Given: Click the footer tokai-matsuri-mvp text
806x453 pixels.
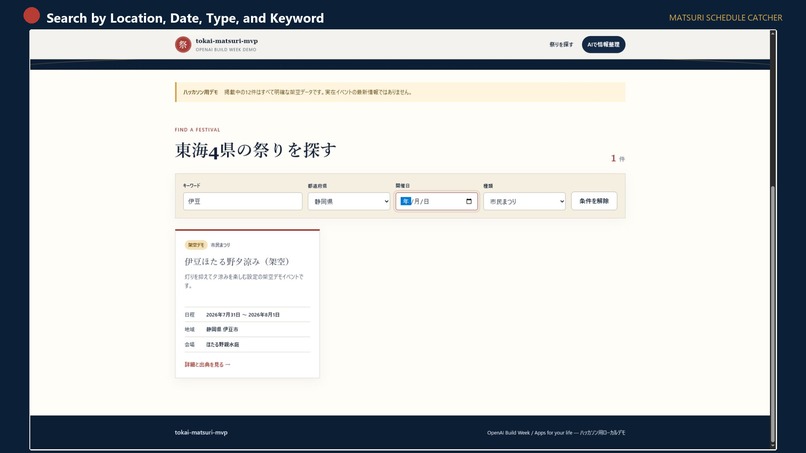Looking at the screenshot, I should (201, 432).
